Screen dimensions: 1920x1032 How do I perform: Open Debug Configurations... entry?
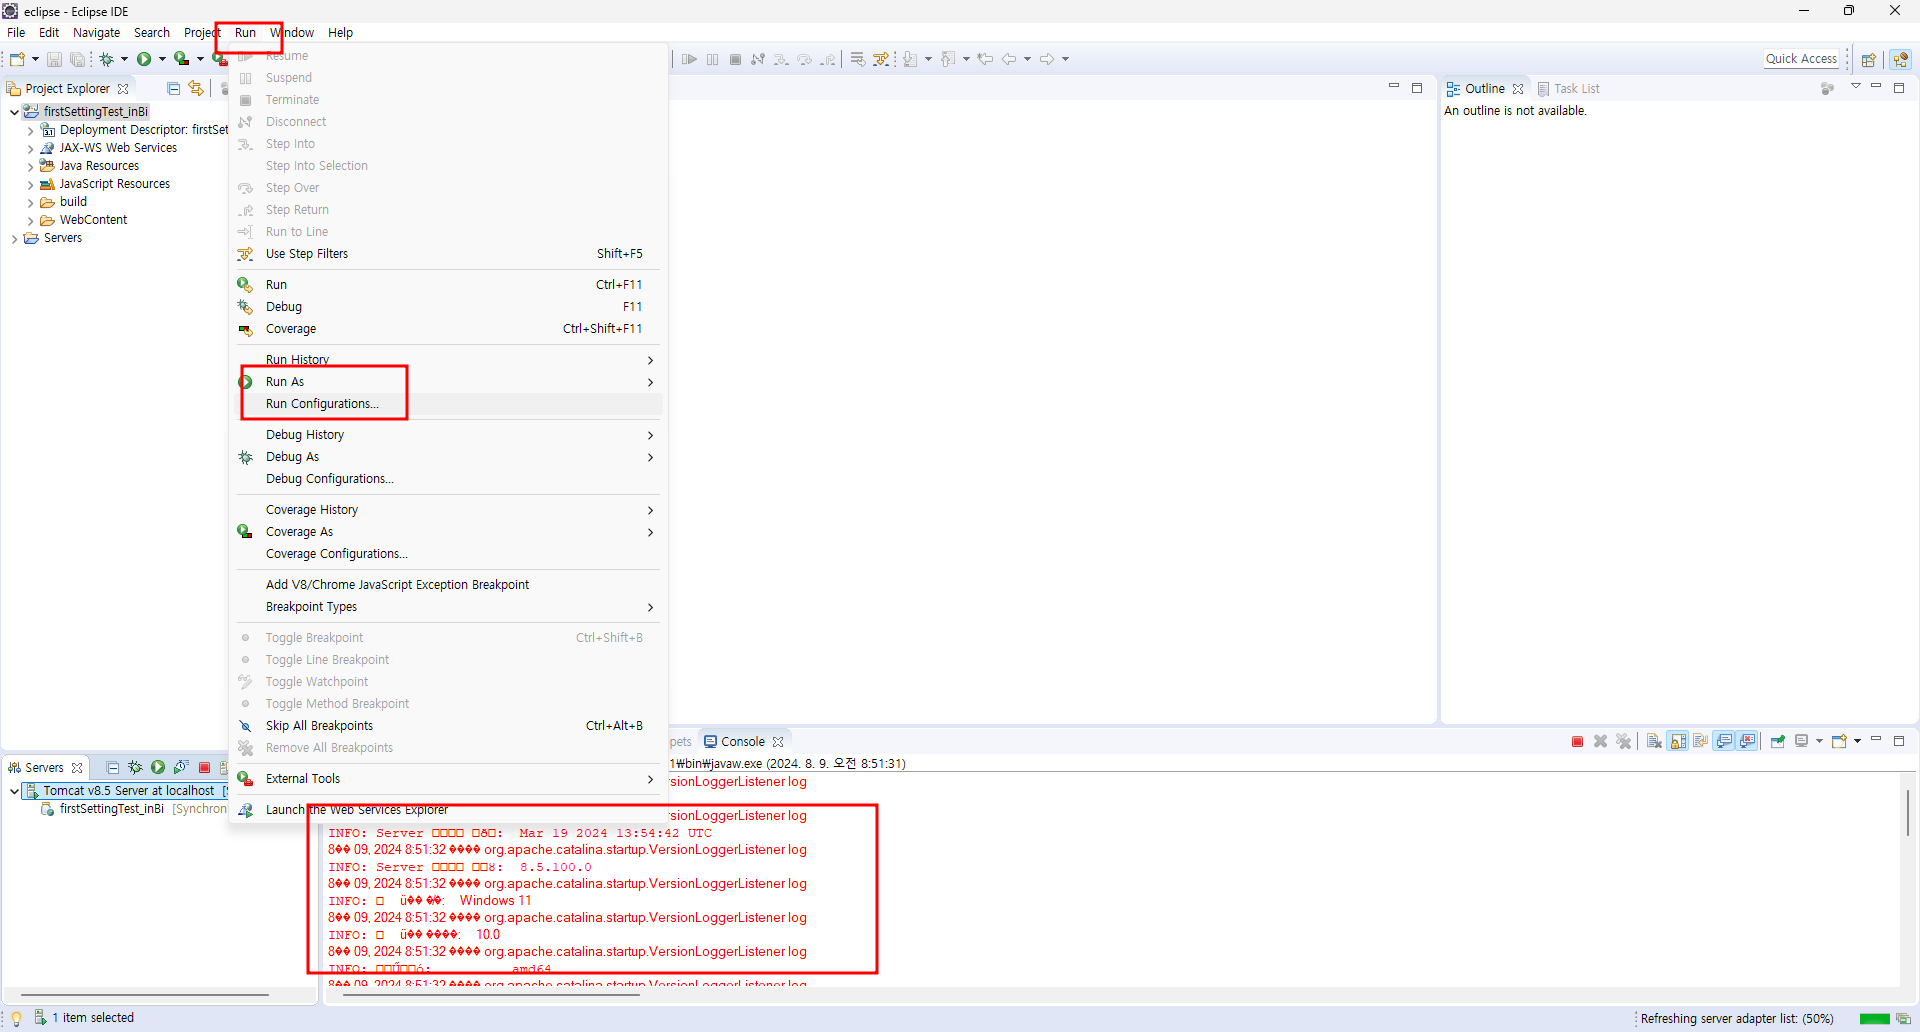pyautogui.click(x=449, y=479)
